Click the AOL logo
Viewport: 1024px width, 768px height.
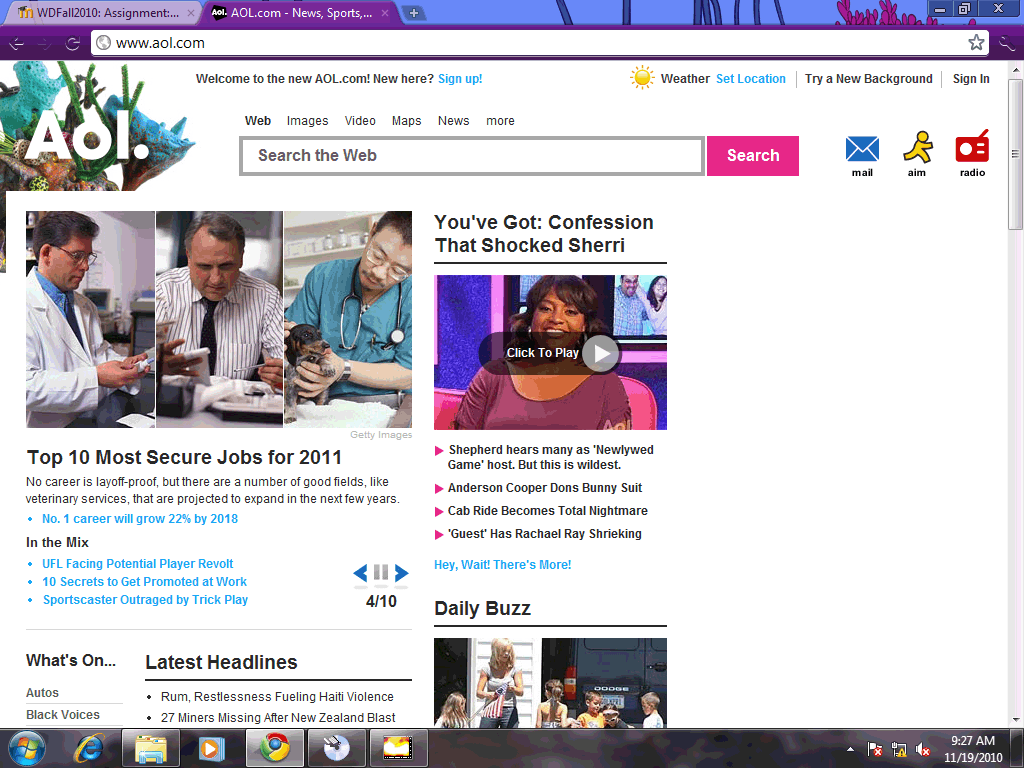87,135
